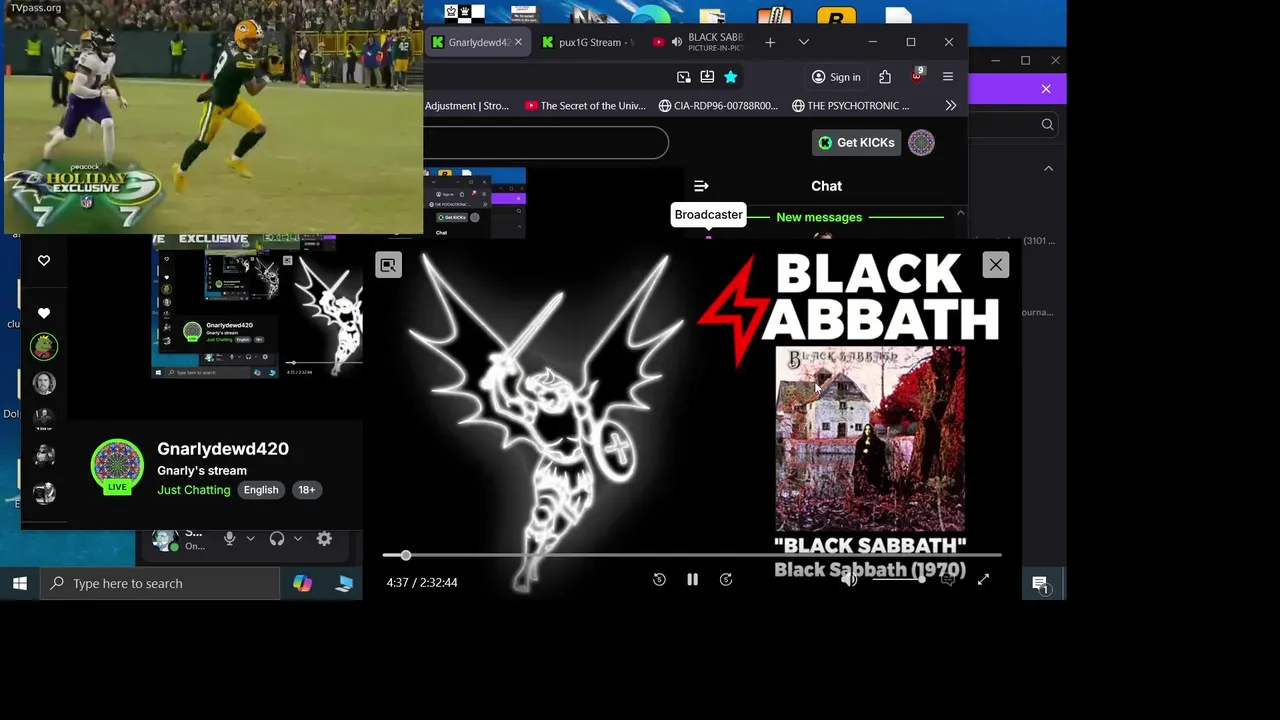Viewport: 1280px width, 720px height.
Task: Click the Type here to search box
Action: (160, 583)
